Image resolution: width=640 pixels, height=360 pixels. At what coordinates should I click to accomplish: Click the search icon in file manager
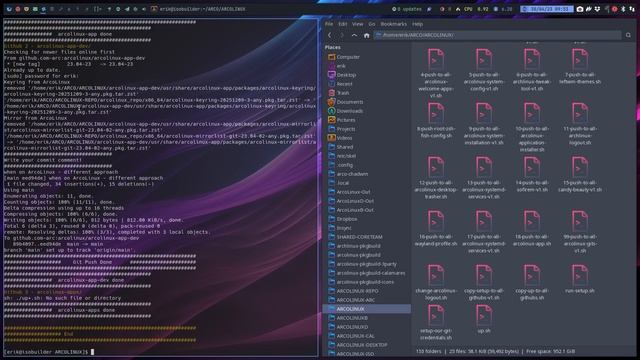pyautogui.click(x=628, y=36)
